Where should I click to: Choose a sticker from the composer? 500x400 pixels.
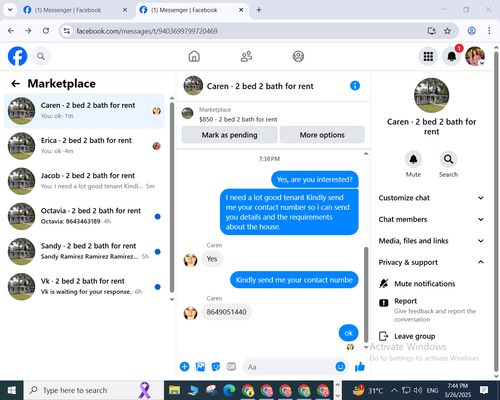coord(216,367)
